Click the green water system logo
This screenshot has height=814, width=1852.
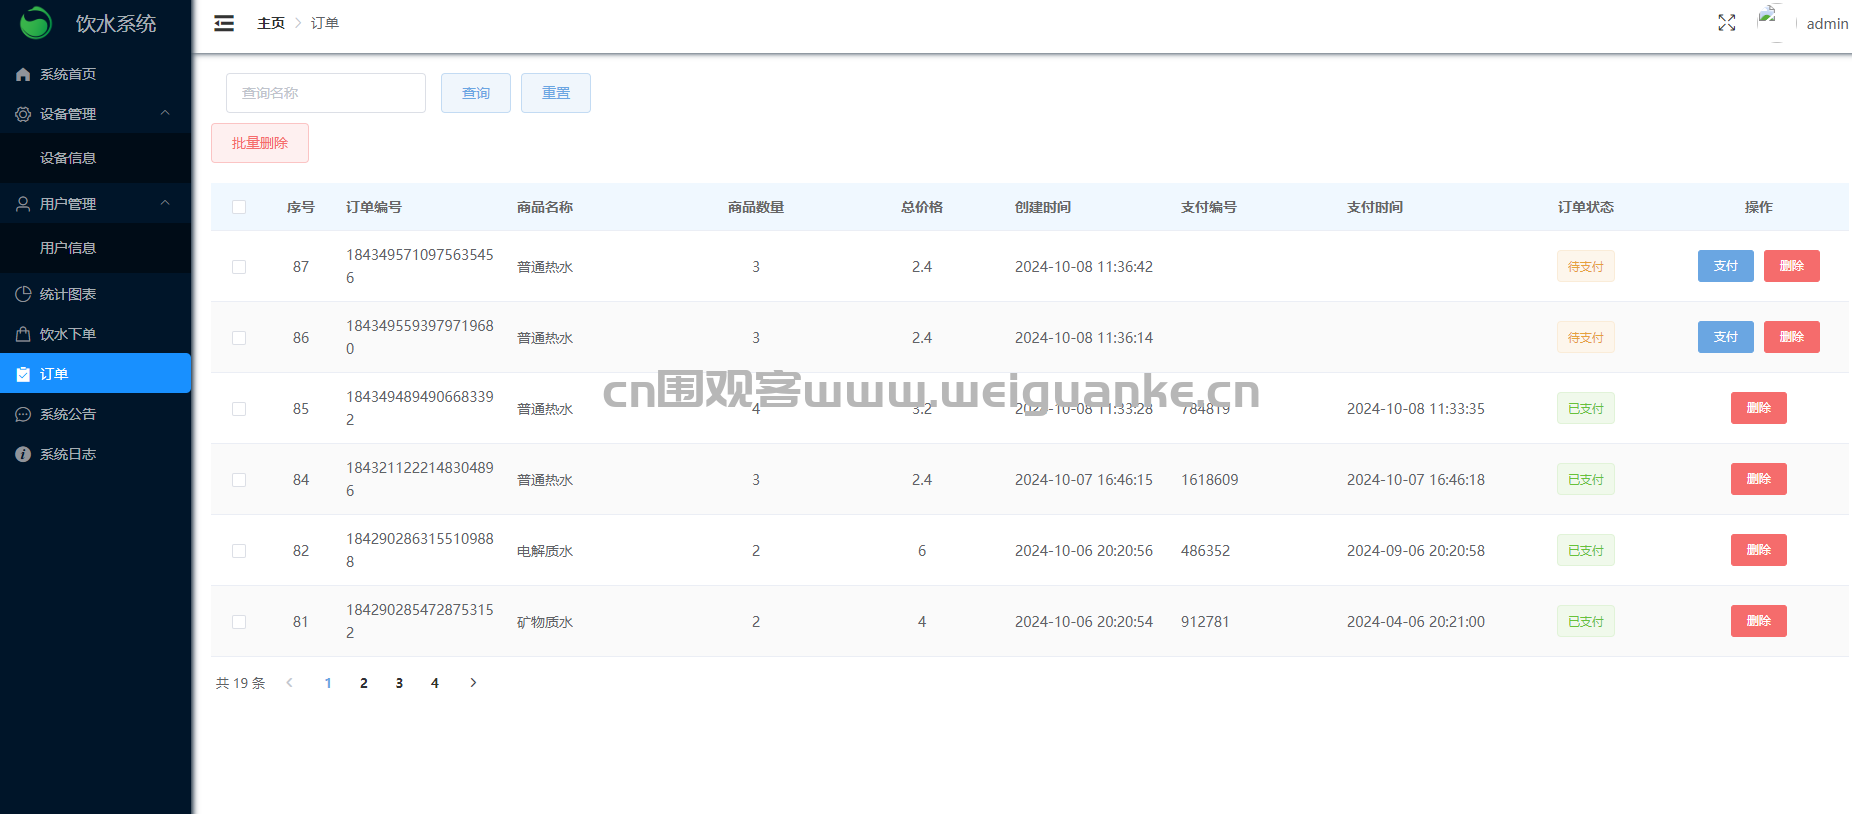36,23
